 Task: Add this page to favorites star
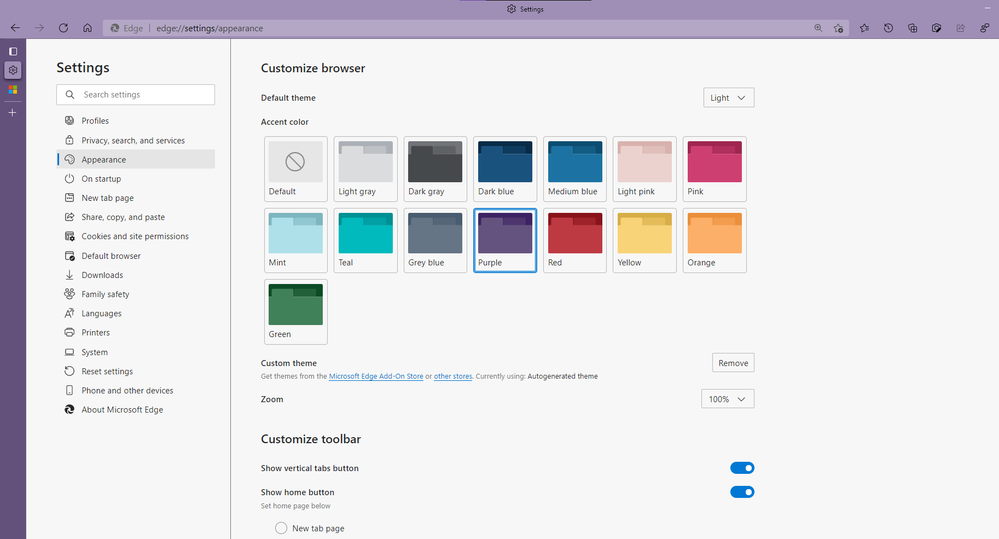tap(839, 28)
